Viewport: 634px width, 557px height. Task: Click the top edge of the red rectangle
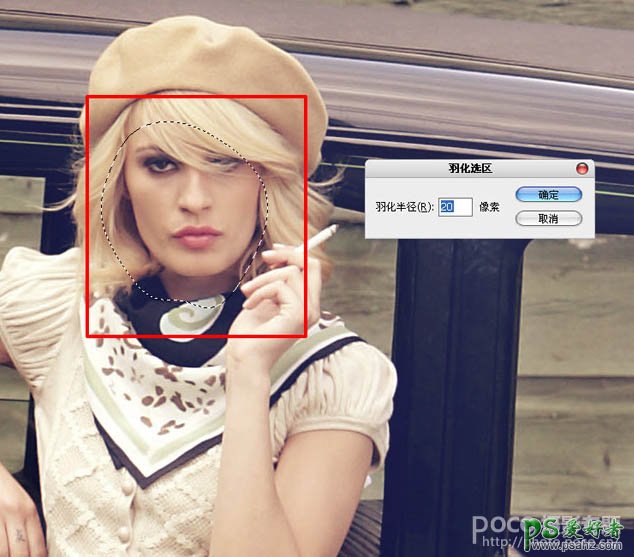197,97
